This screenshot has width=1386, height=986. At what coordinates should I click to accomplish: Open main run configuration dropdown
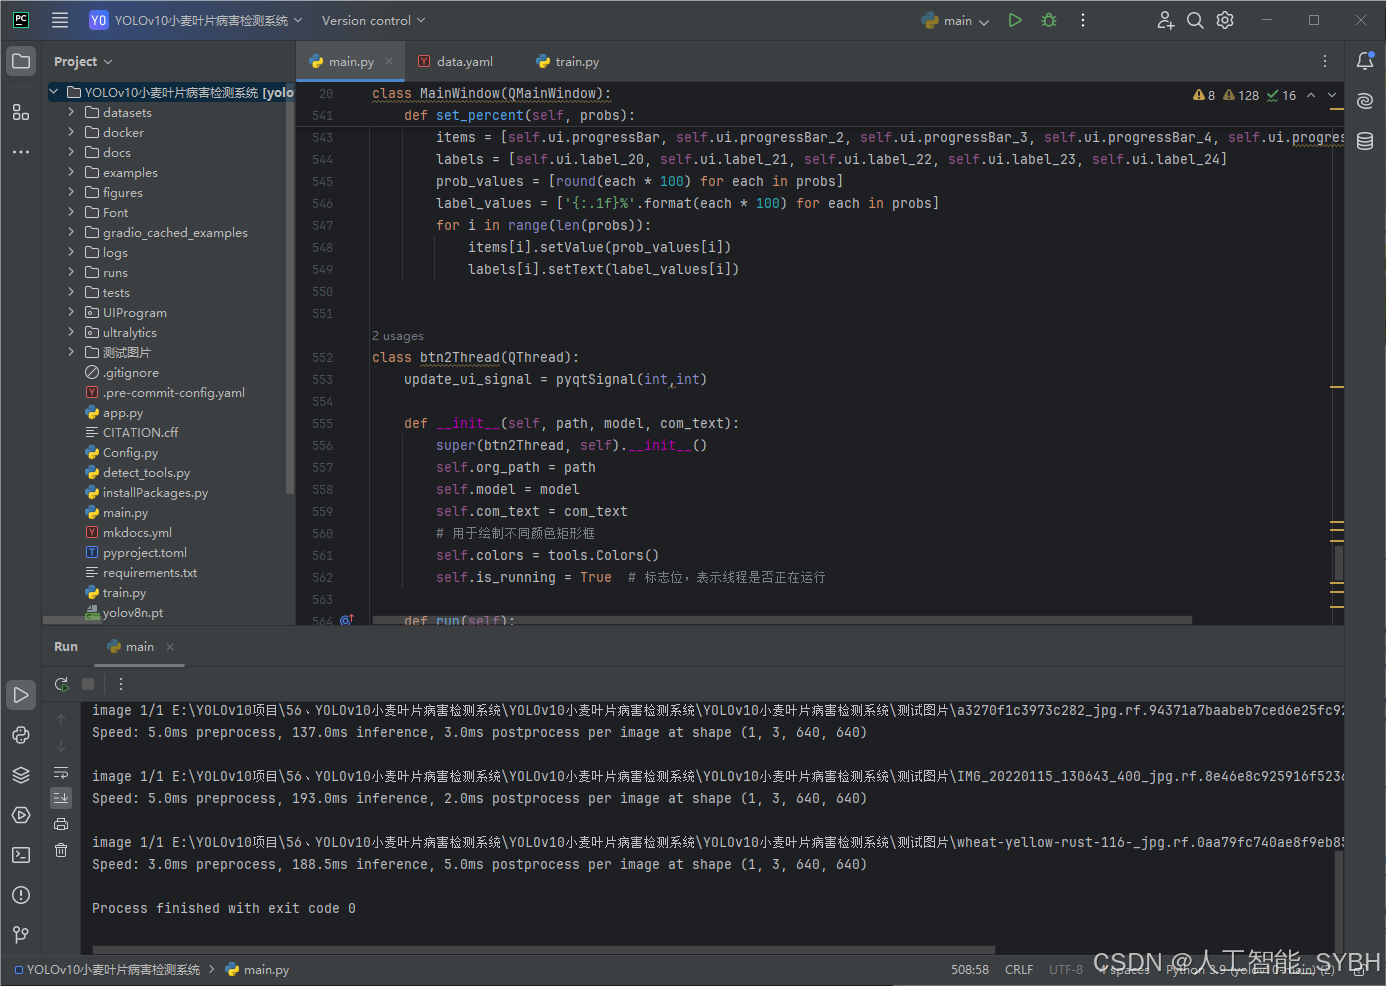pyautogui.click(x=956, y=20)
